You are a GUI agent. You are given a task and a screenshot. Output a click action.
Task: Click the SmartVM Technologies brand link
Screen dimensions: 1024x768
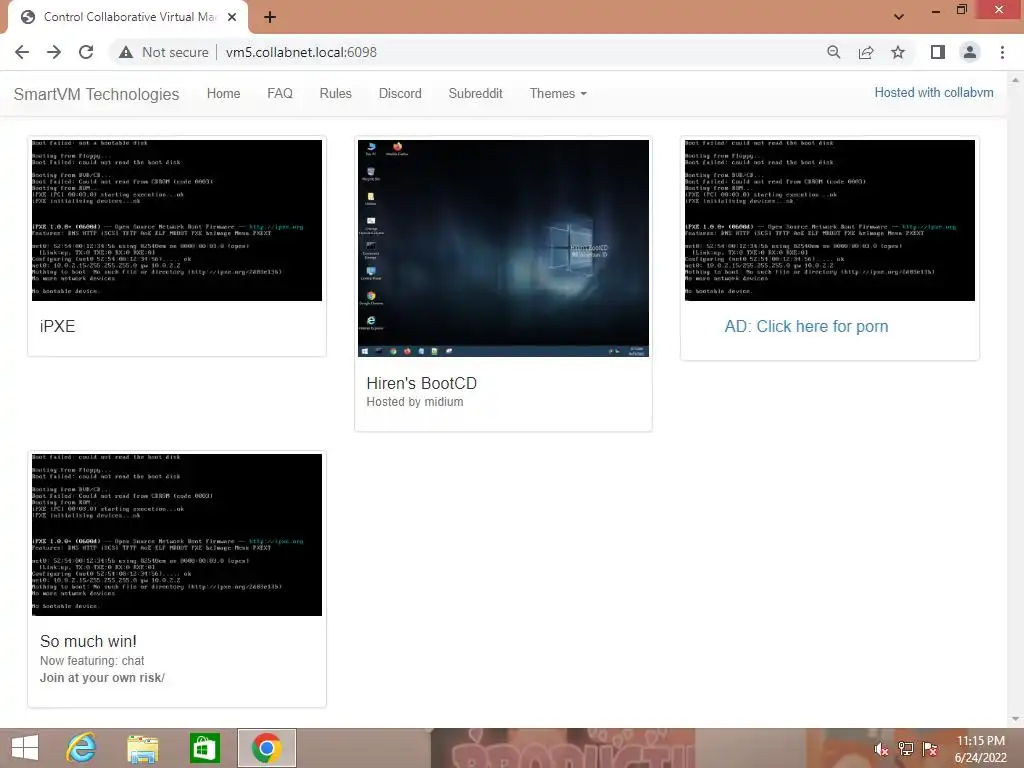pos(96,94)
